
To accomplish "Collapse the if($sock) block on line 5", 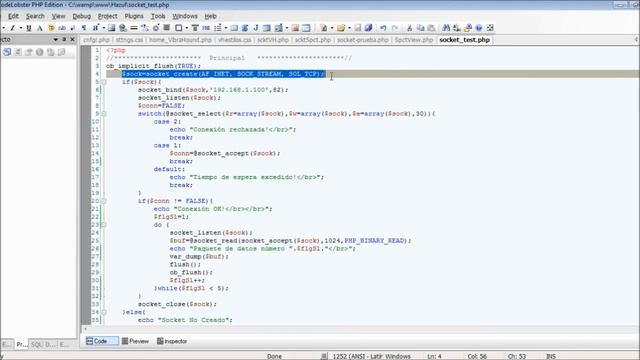I will coord(104,82).
